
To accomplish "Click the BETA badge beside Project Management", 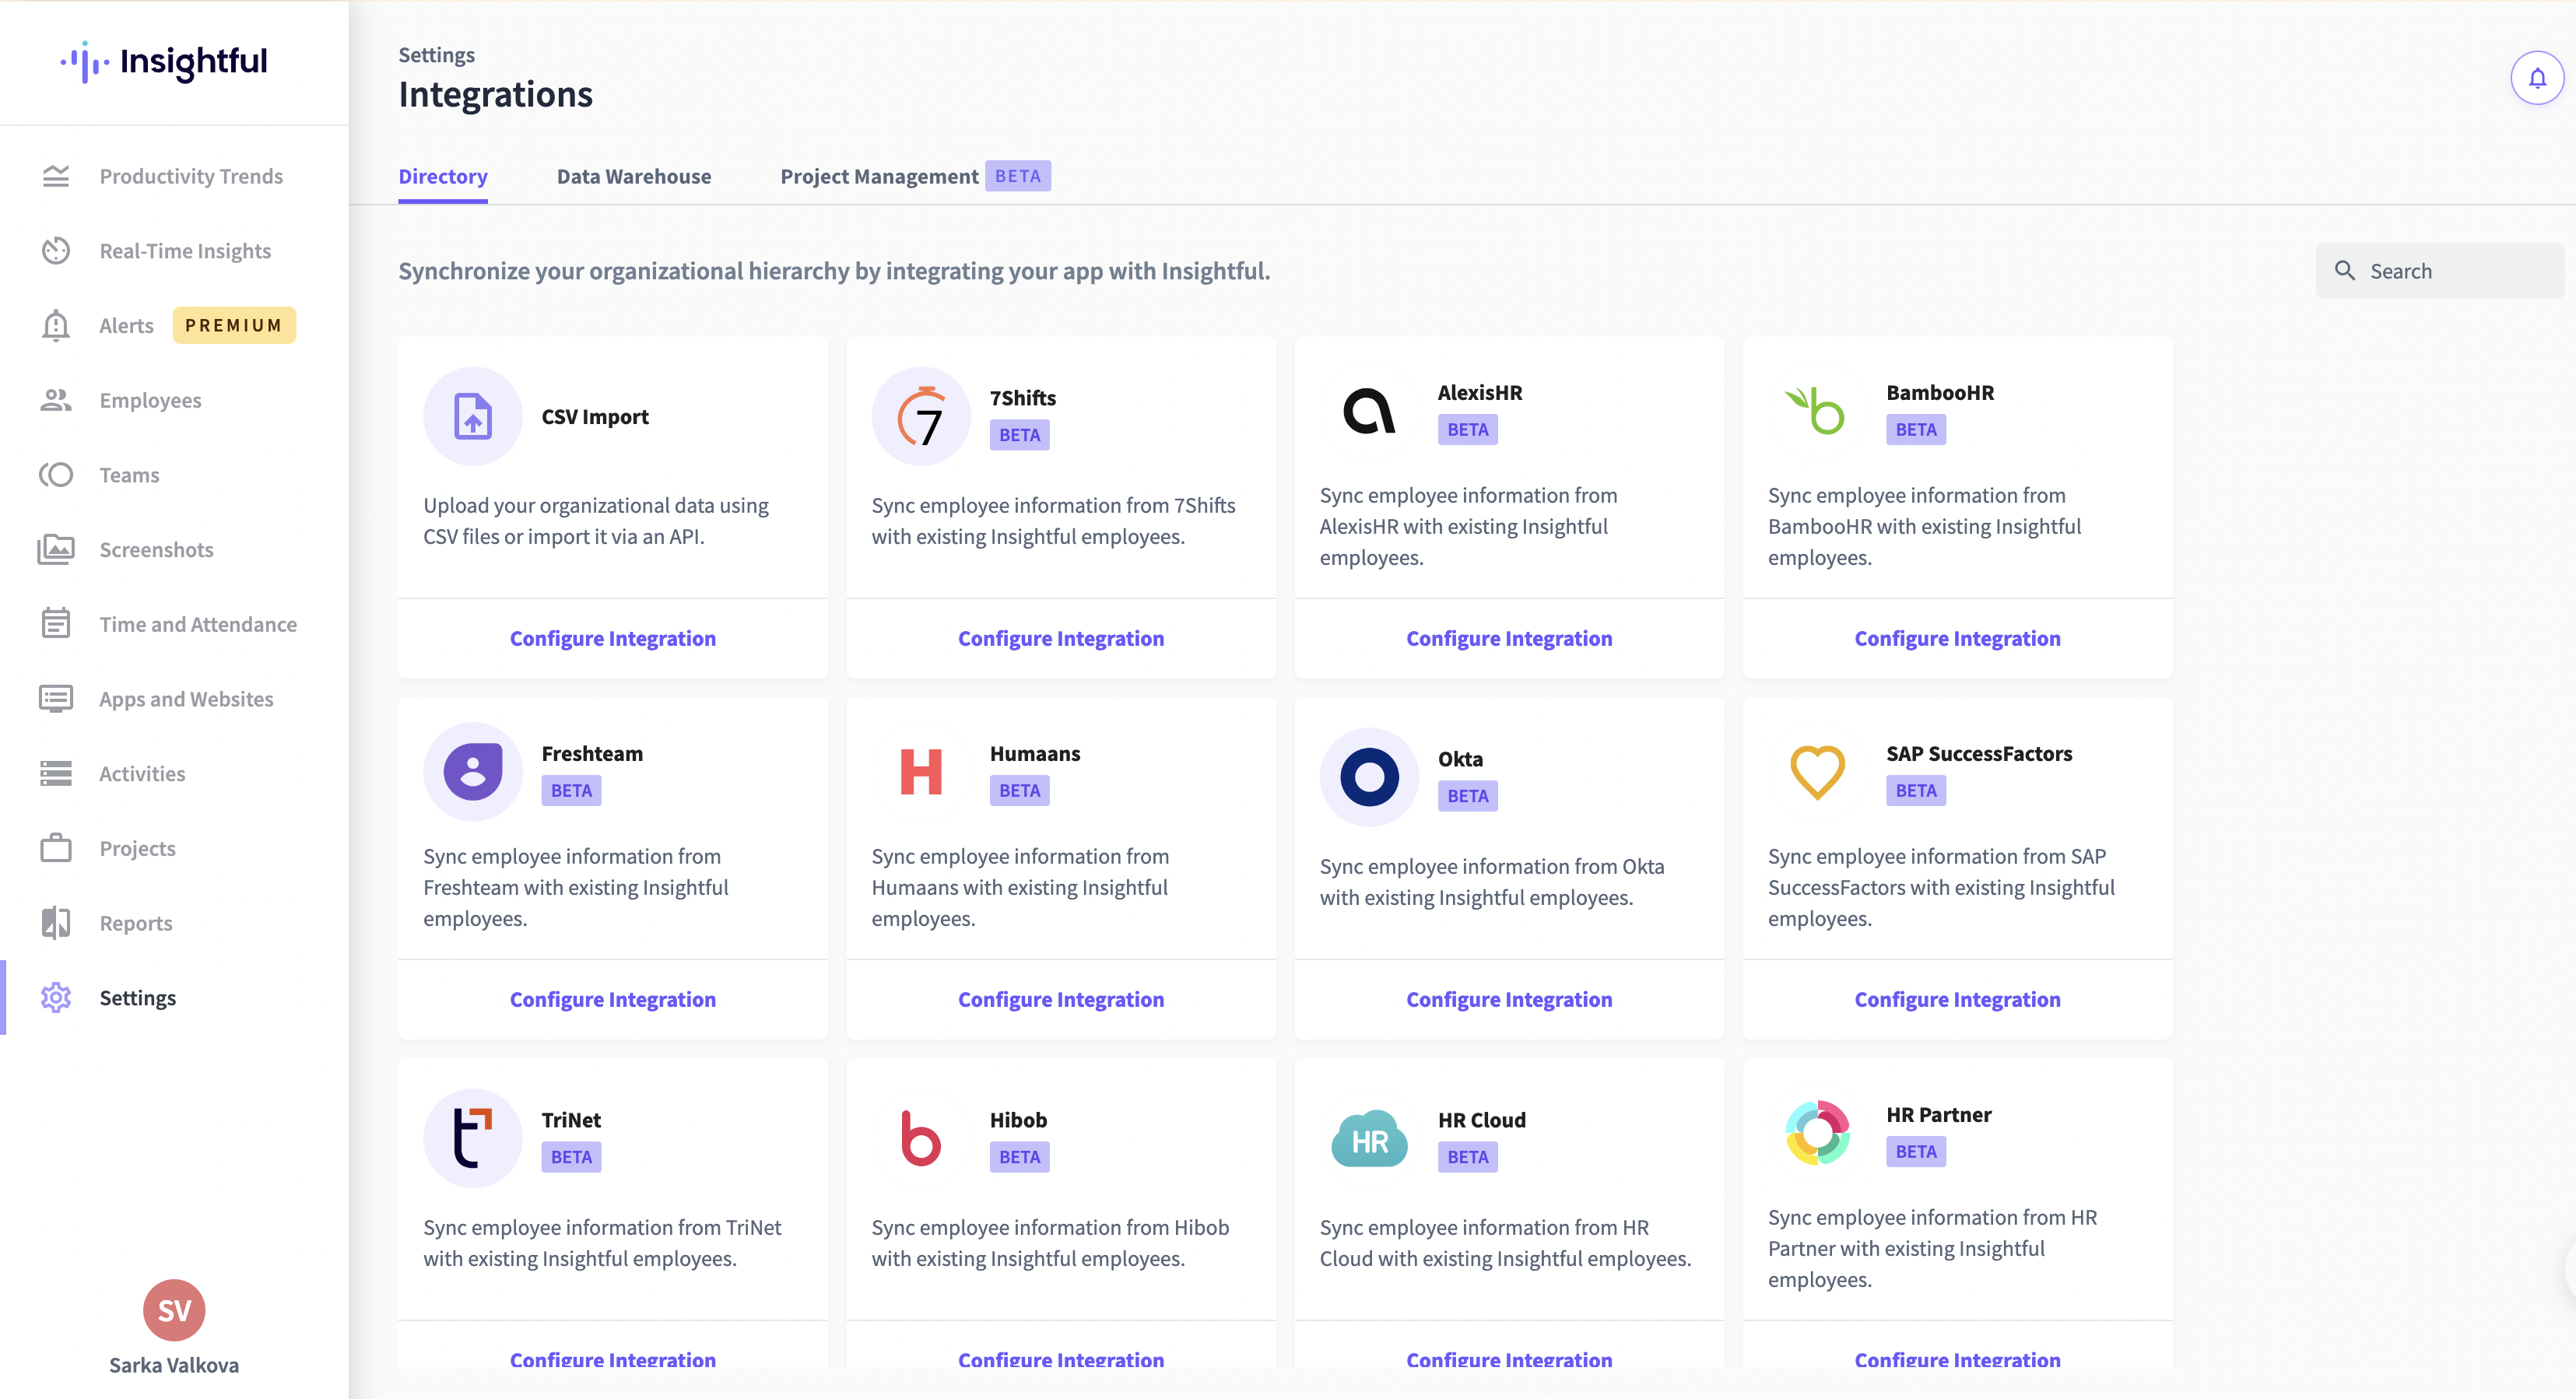I will (1018, 176).
